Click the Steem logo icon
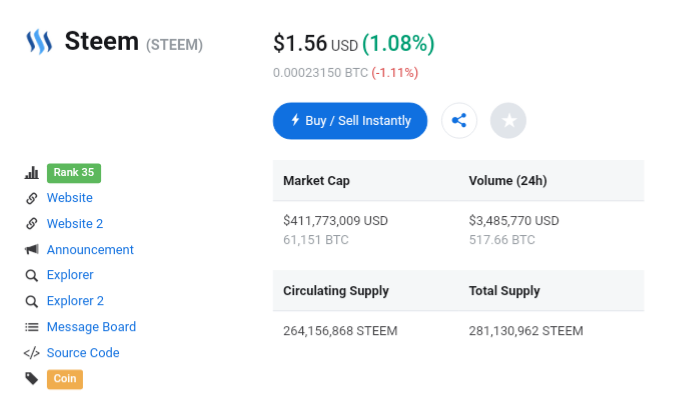 click(x=39, y=41)
